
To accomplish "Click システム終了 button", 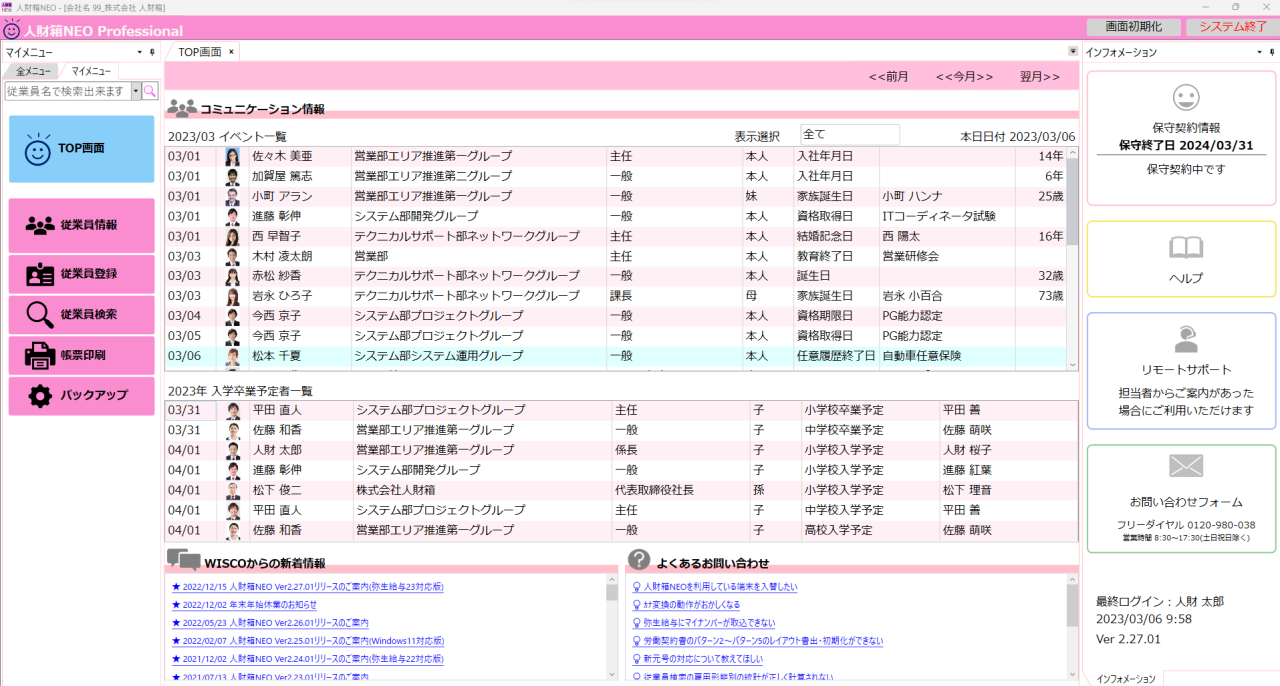I will pyautogui.click(x=1233, y=27).
